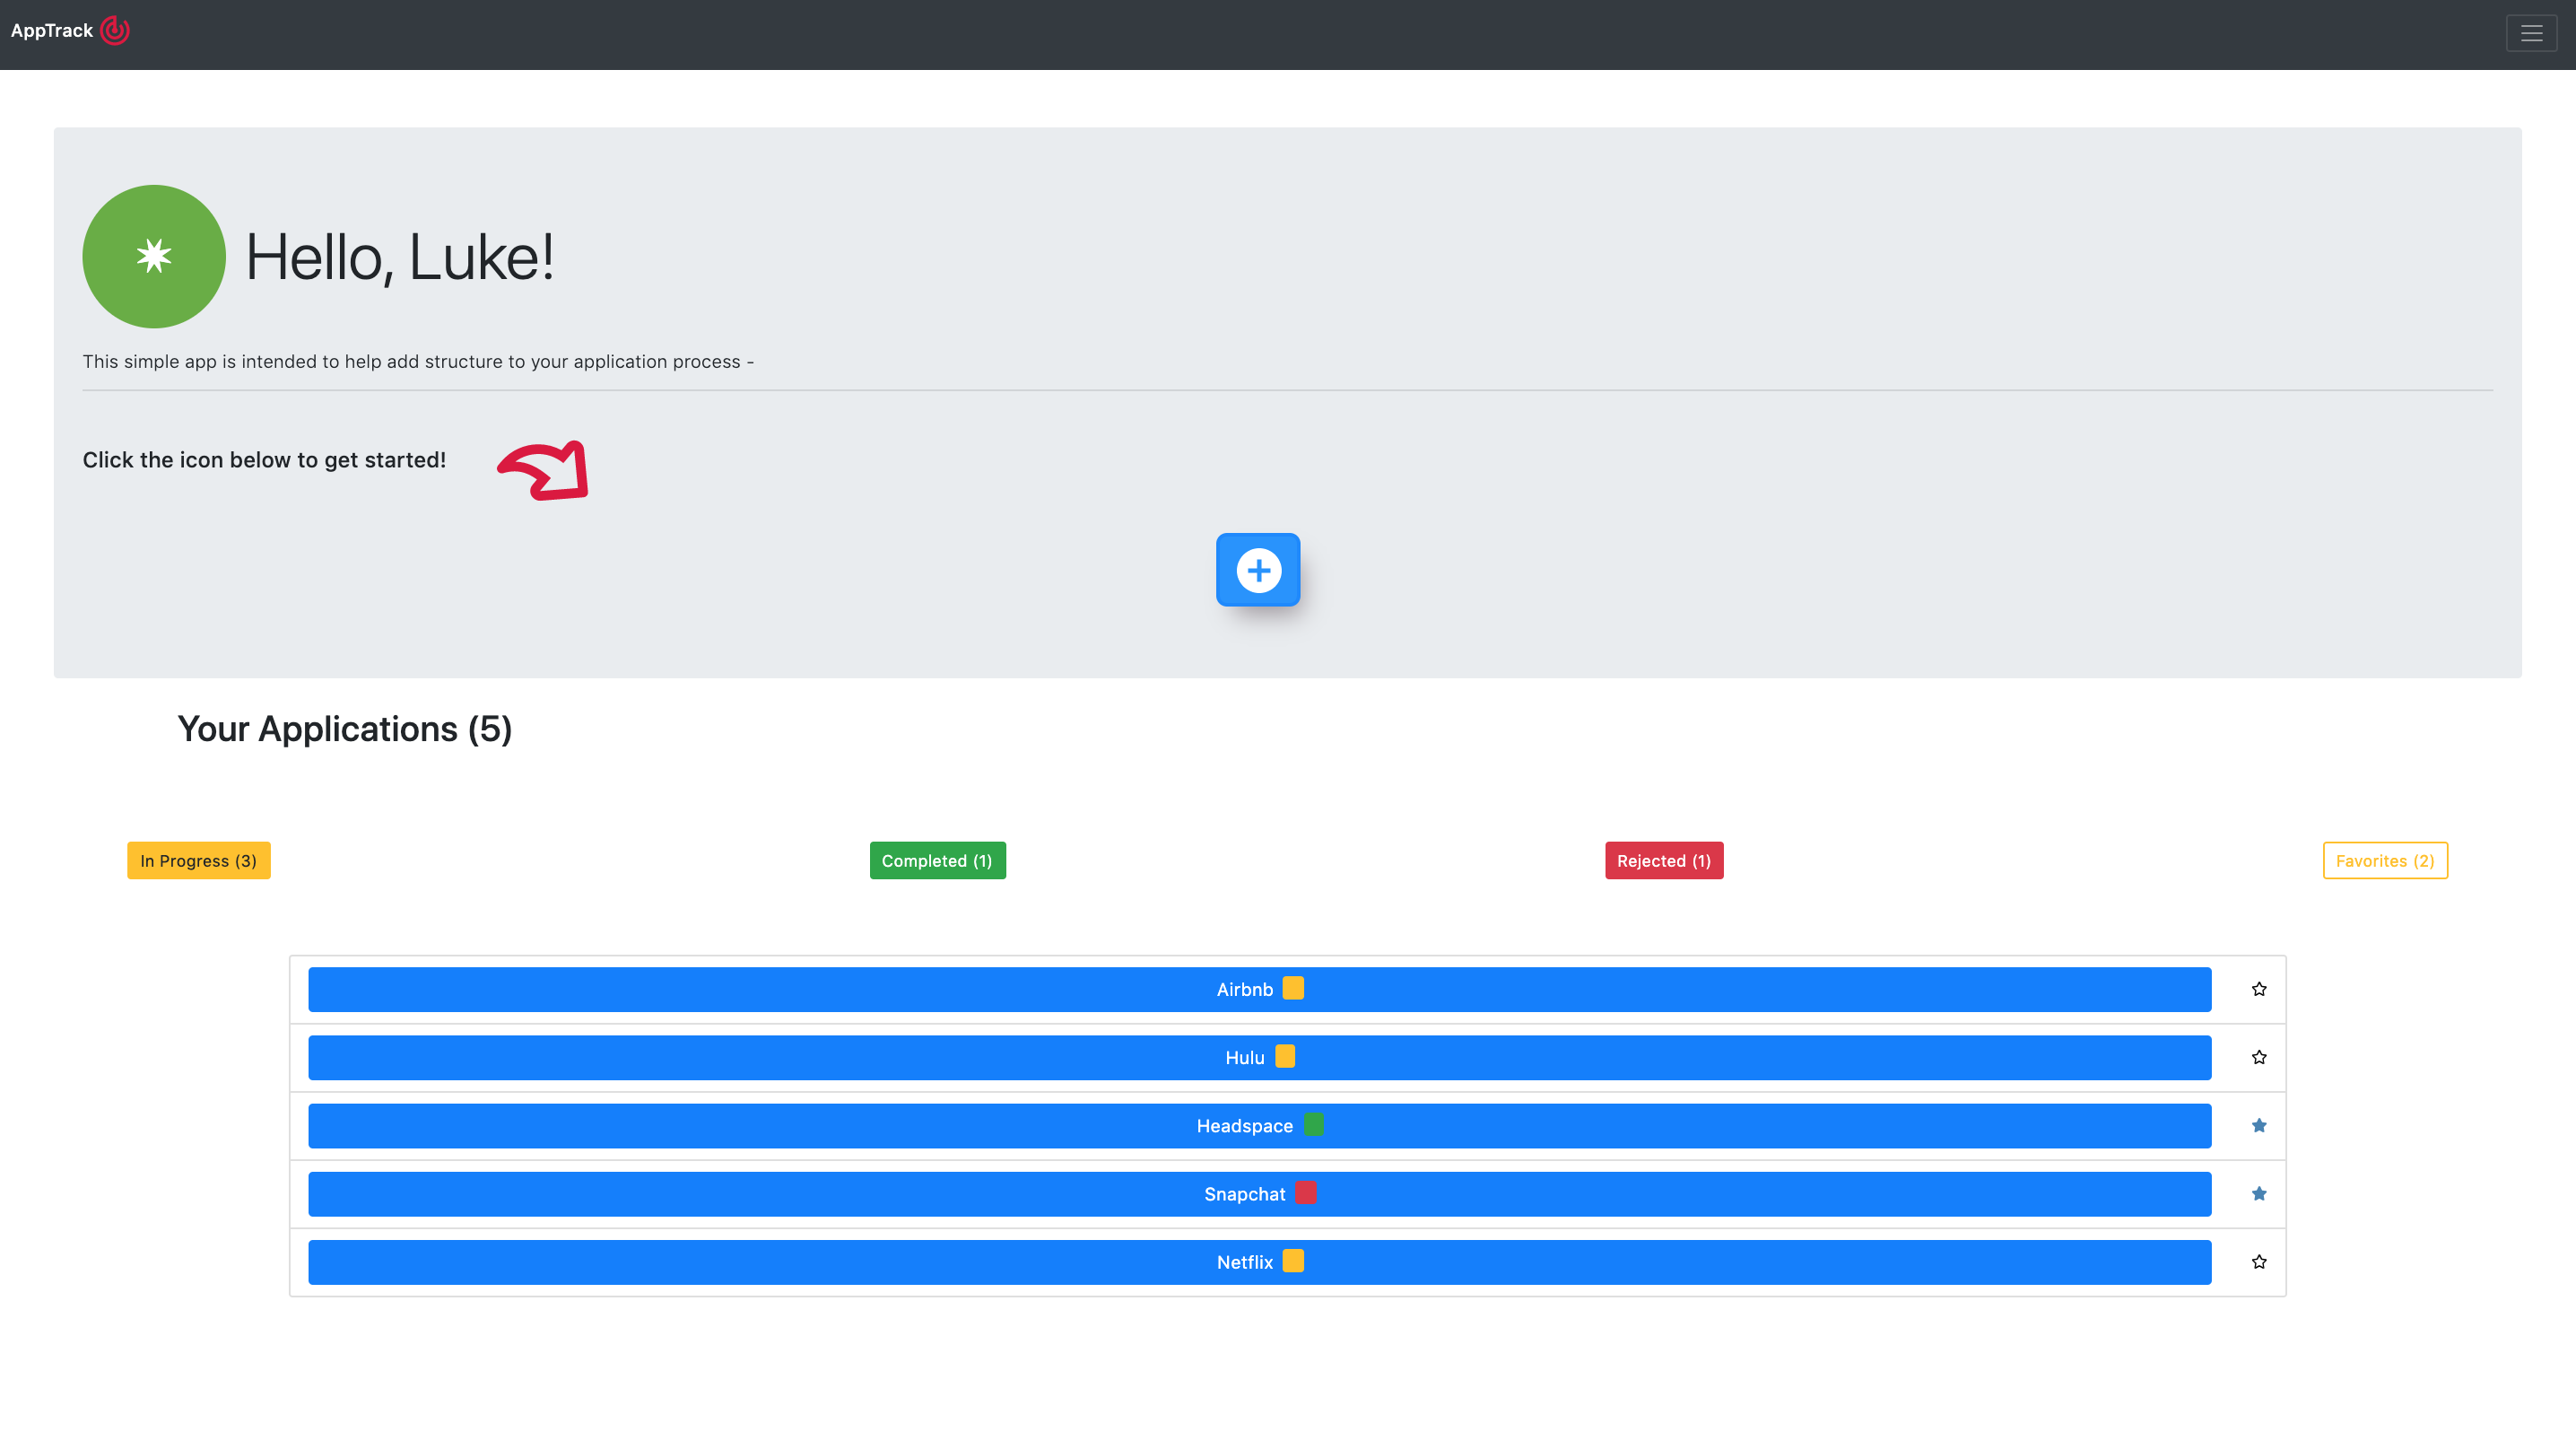
Task: Favorite the Hulu application
Action: [2259, 1057]
